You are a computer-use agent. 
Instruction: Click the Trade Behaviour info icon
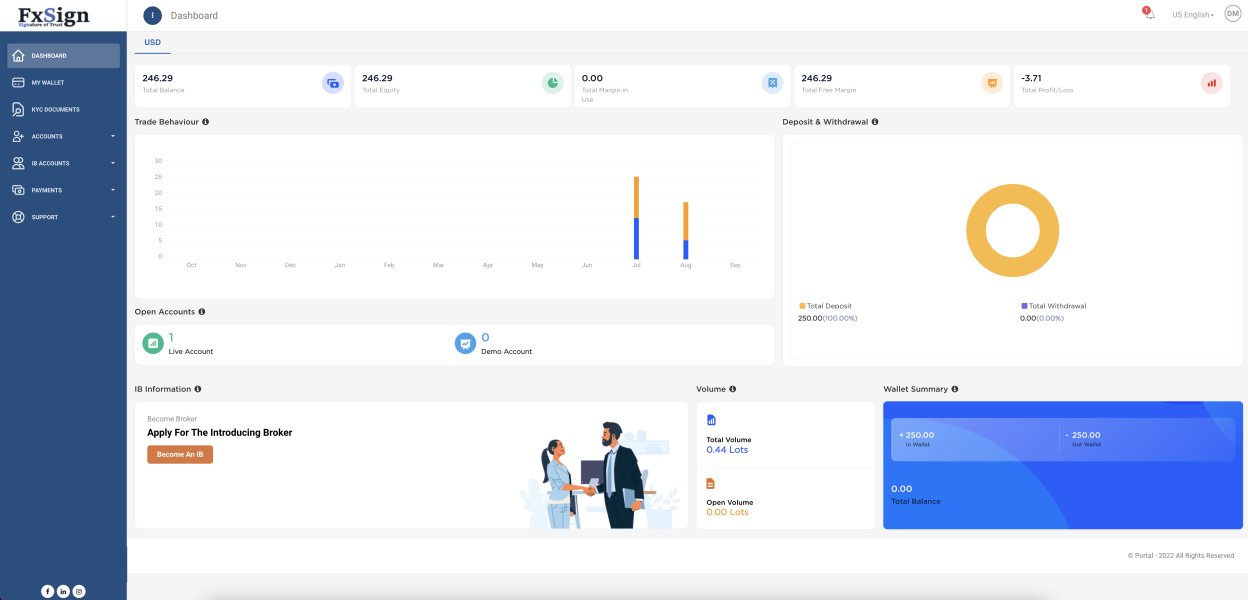[x=205, y=122]
